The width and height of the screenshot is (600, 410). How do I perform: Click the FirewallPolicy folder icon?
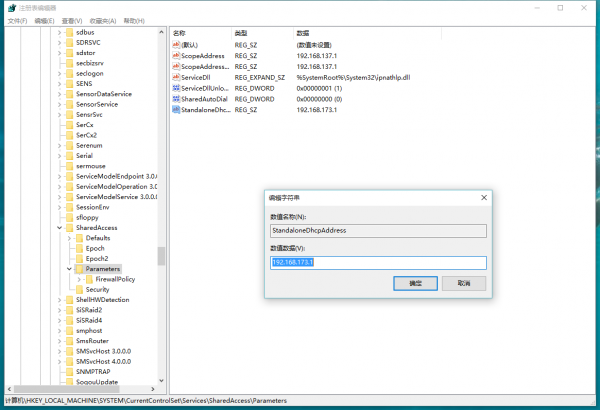point(89,279)
